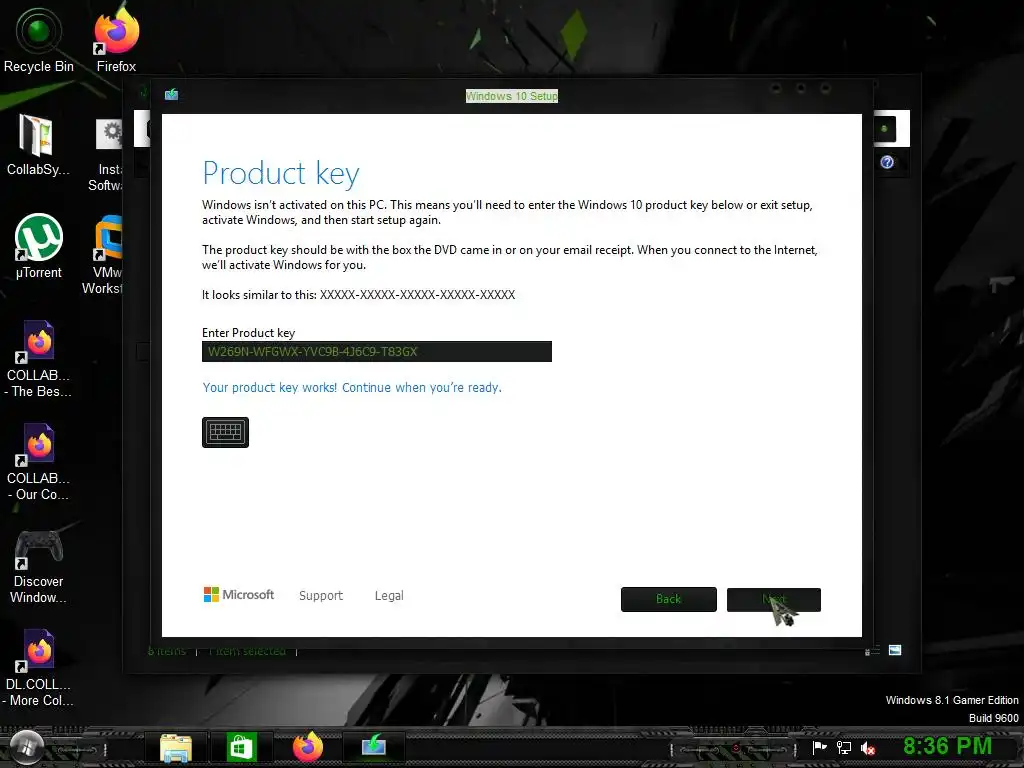The height and width of the screenshot is (768, 1024).
Task: Open the Support link
Action: point(321,596)
